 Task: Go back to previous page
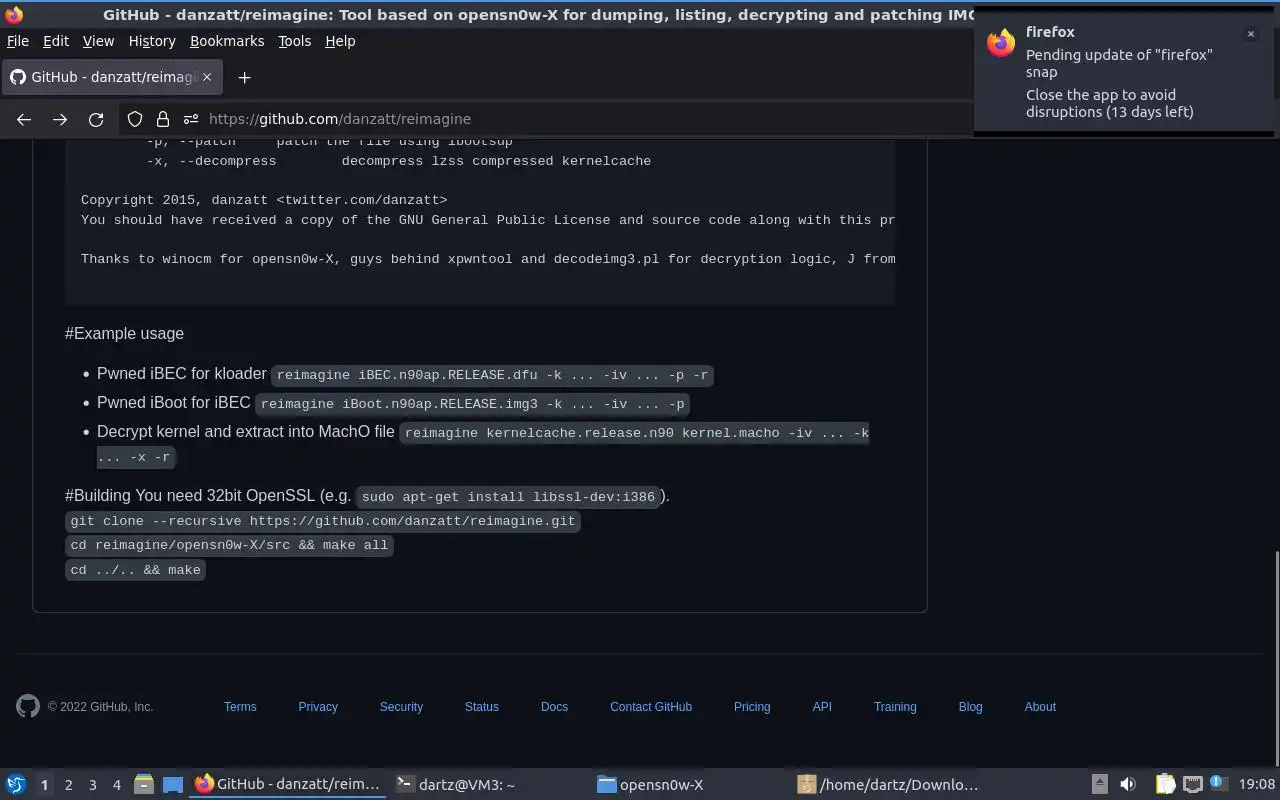click(x=24, y=119)
